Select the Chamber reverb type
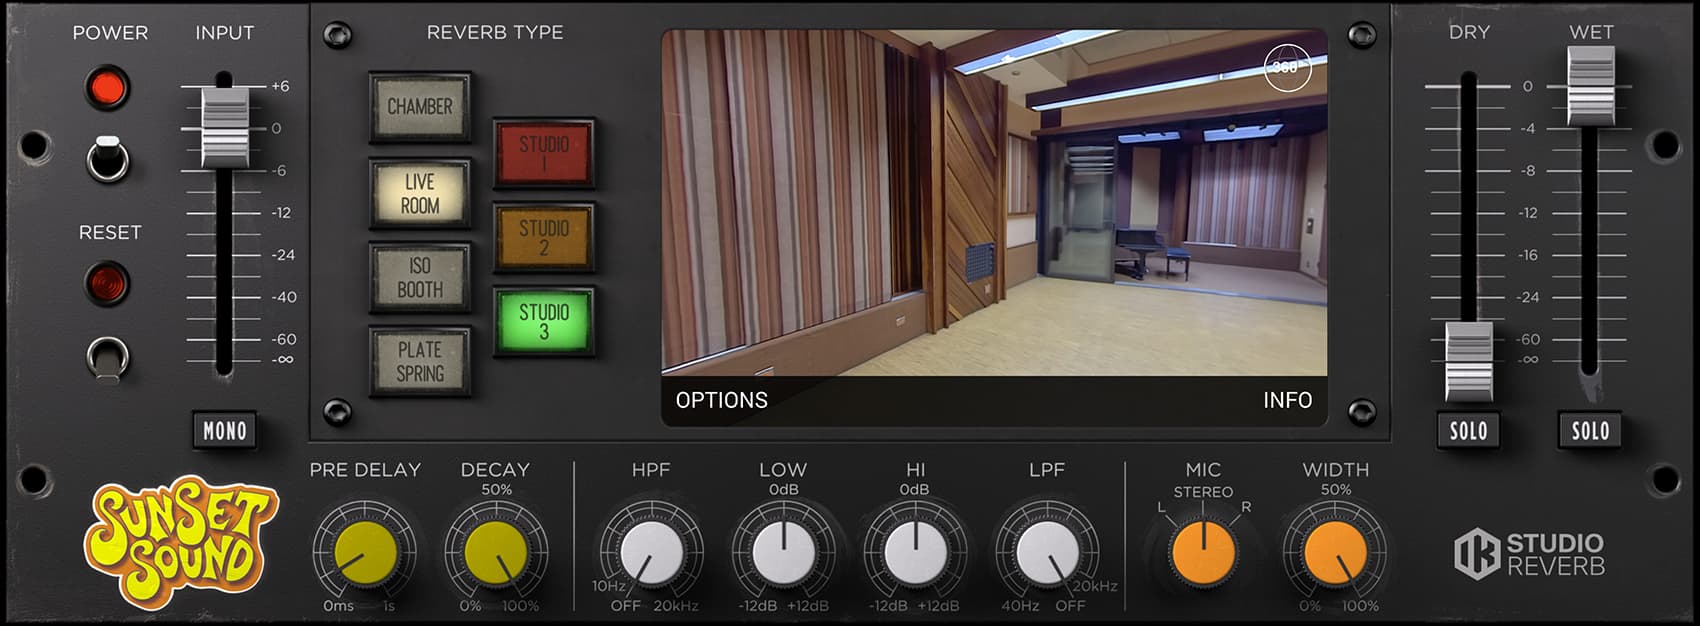The image size is (1700, 626). click(420, 107)
